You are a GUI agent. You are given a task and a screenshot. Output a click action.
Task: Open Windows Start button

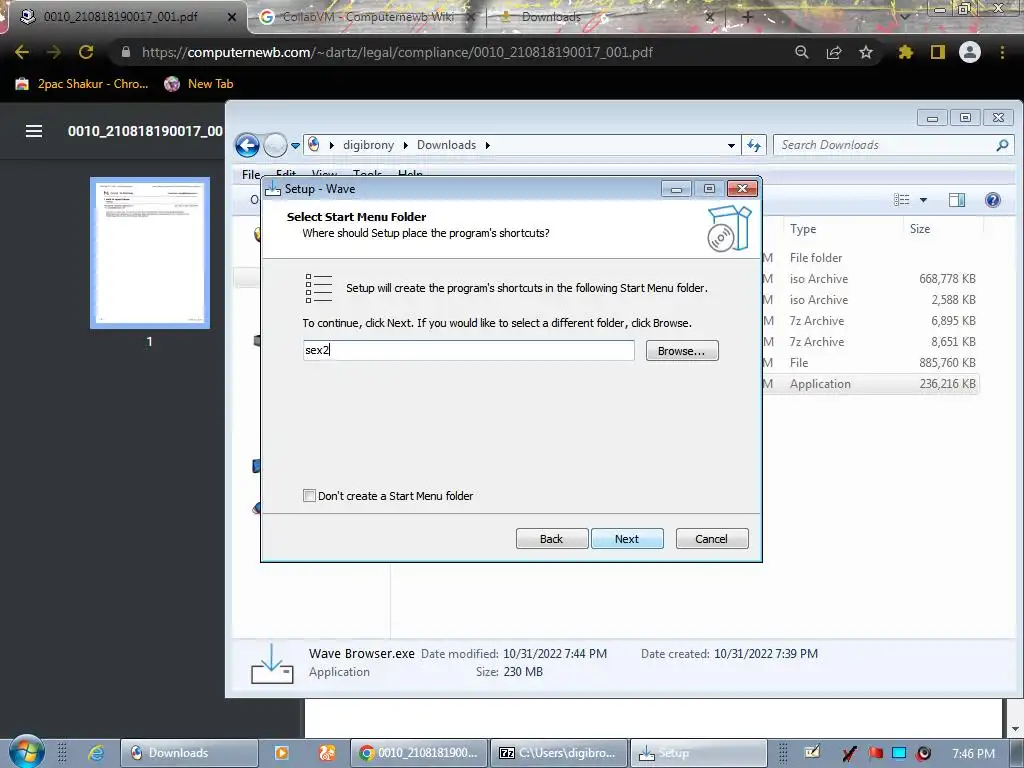25,752
